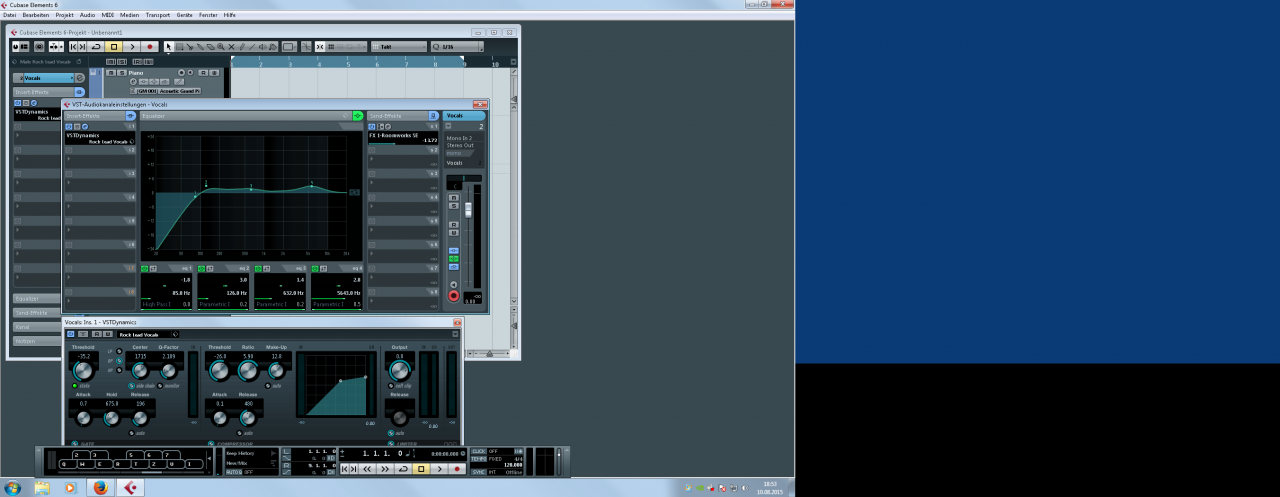Click Stop on the transport panel
The image size is (1280, 497).
421,469
